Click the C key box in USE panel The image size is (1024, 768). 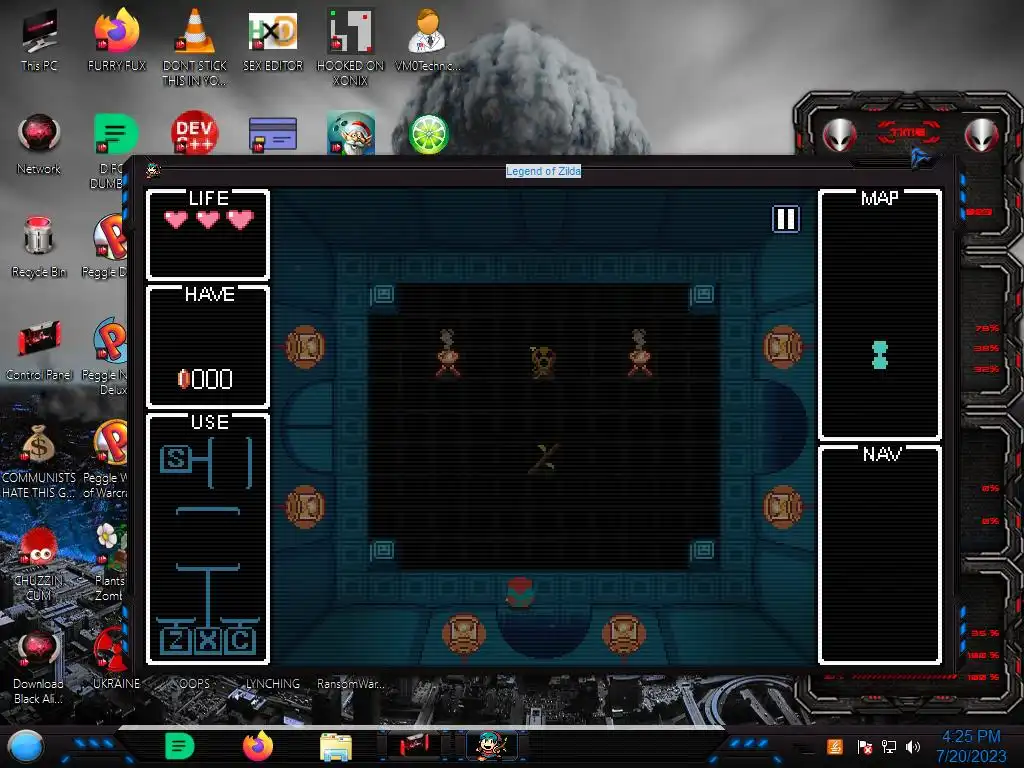coord(240,639)
